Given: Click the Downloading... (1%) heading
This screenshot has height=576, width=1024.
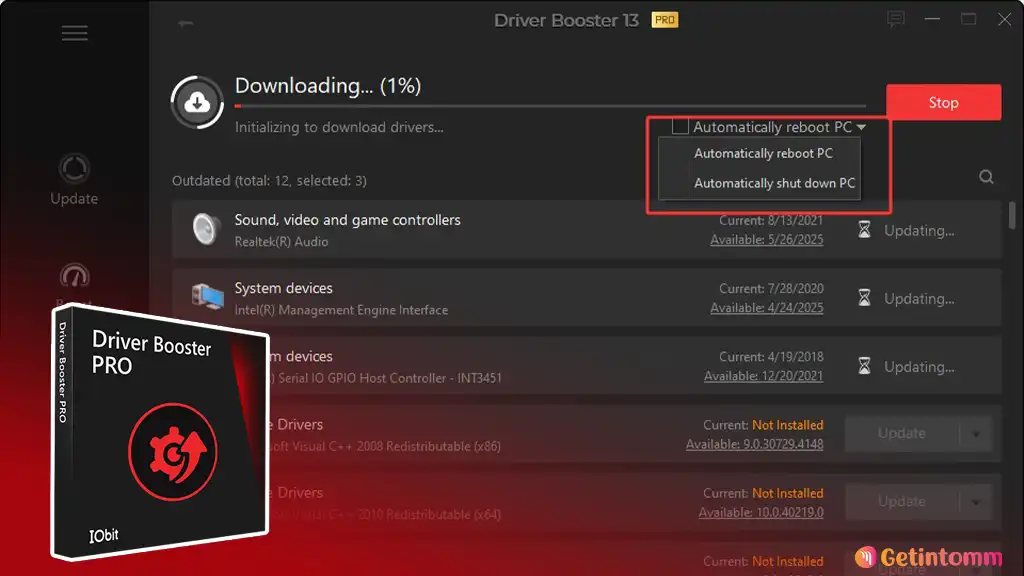Looking at the screenshot, I should pyautogui.click(x=328, y=86).
